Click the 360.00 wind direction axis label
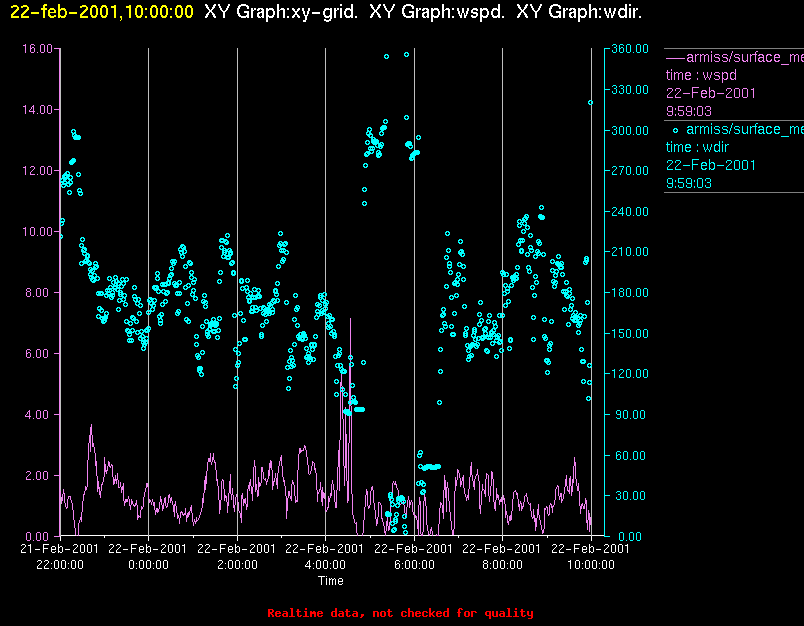The image size is (804, 626). pos(630,49)
